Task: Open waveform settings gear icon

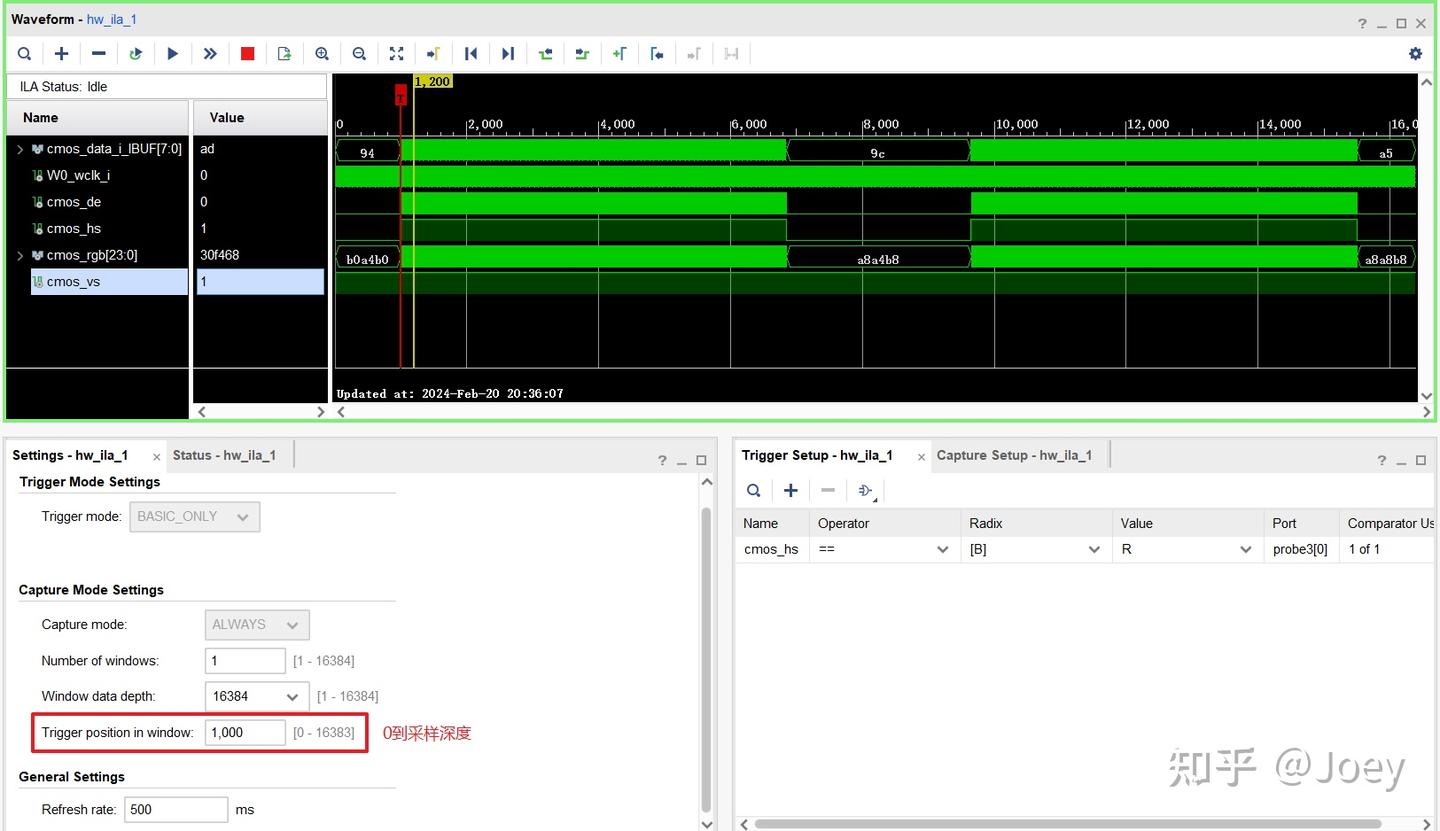Action: coord(1415,53)
